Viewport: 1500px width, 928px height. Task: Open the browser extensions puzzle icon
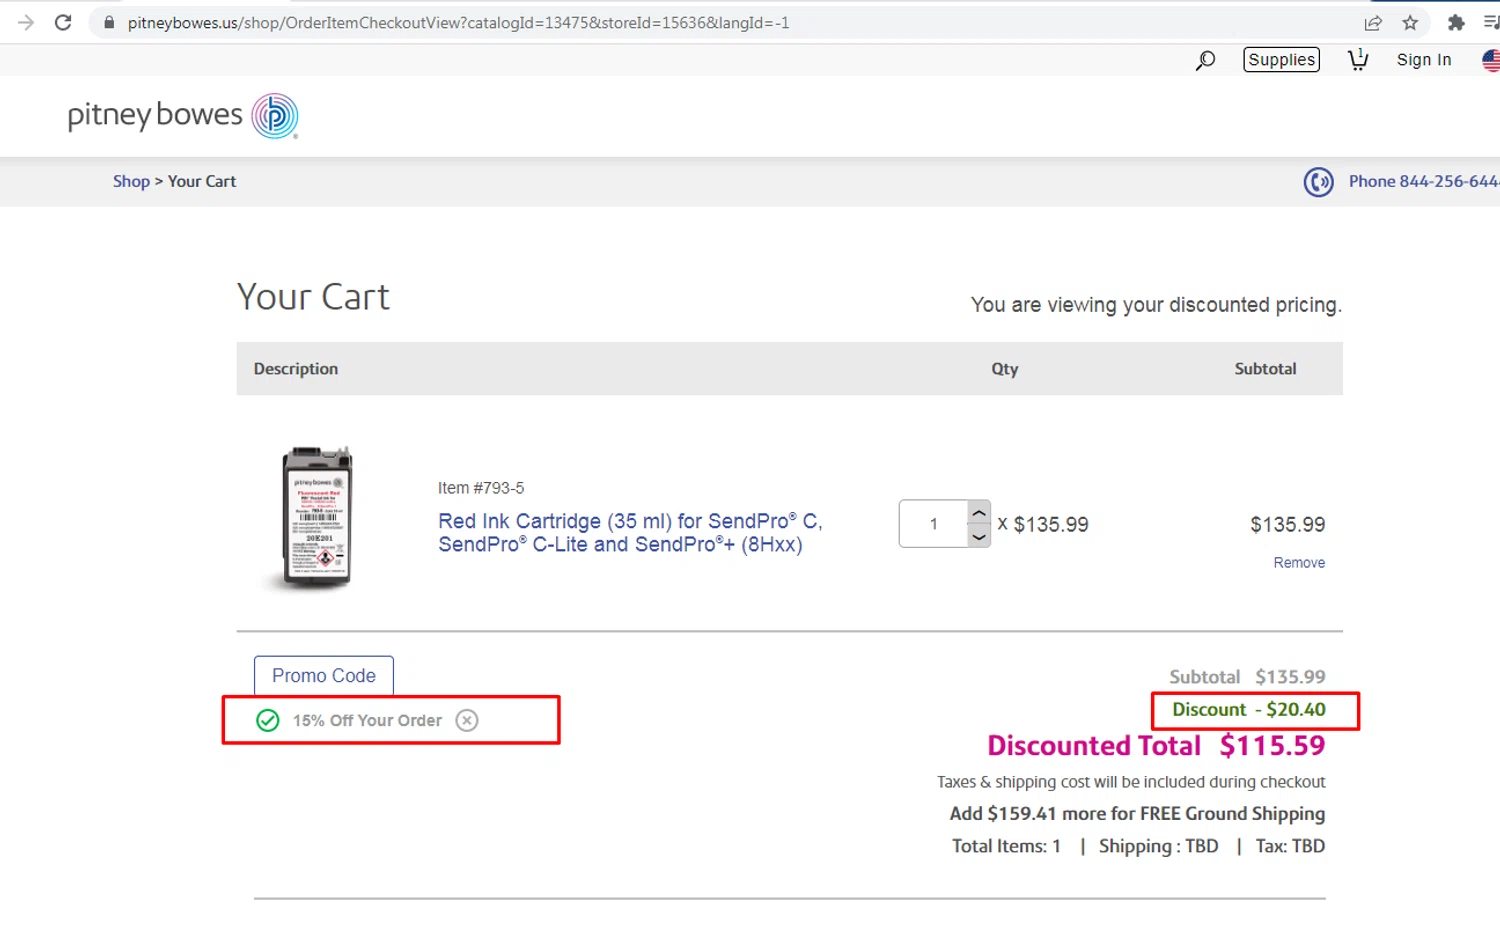coord(1456,22)
